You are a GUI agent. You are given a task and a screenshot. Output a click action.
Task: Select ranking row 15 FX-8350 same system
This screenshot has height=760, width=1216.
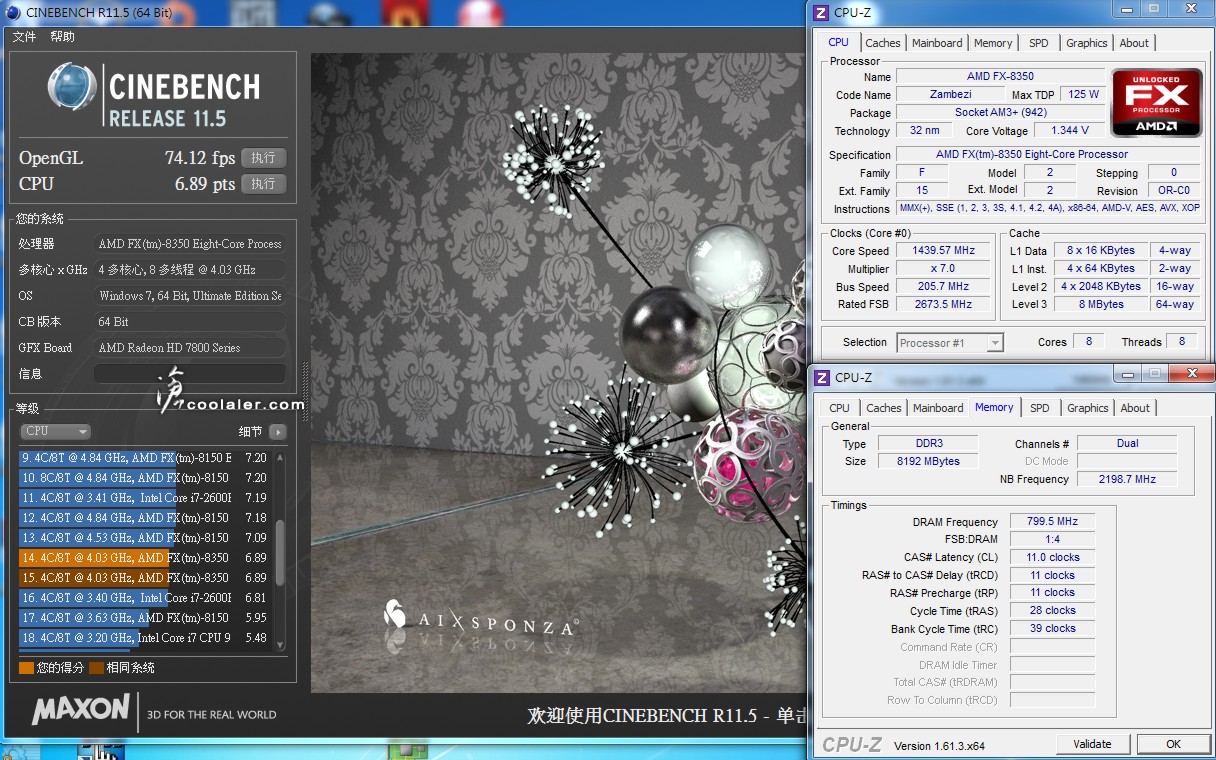[x=145, y=578]
